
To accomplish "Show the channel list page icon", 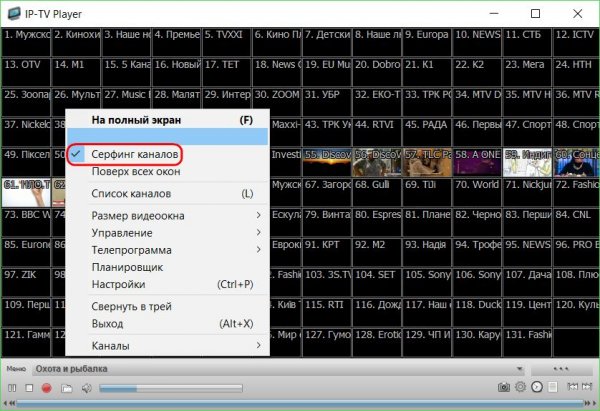I will 553,387.
